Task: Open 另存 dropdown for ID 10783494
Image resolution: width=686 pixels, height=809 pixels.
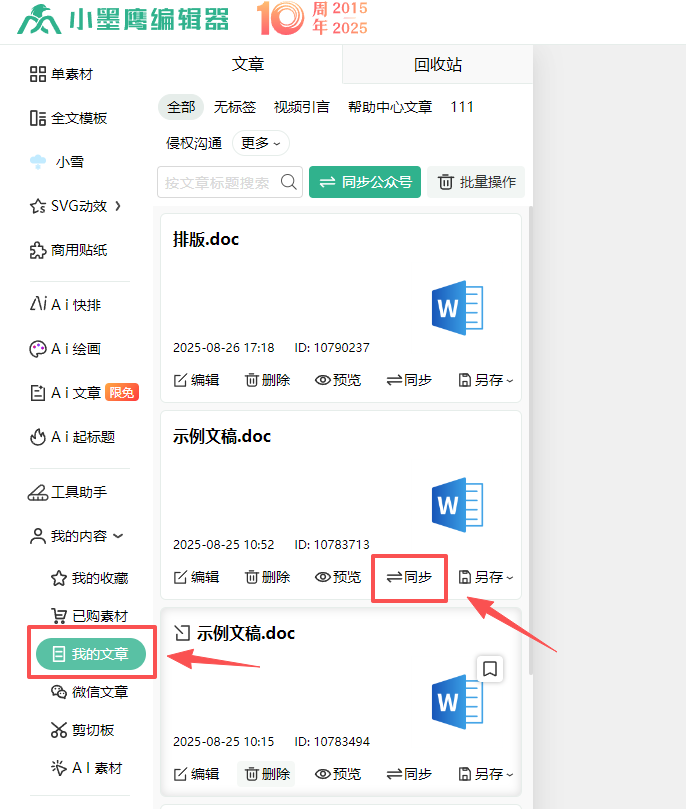Action: tap(486, 774)
